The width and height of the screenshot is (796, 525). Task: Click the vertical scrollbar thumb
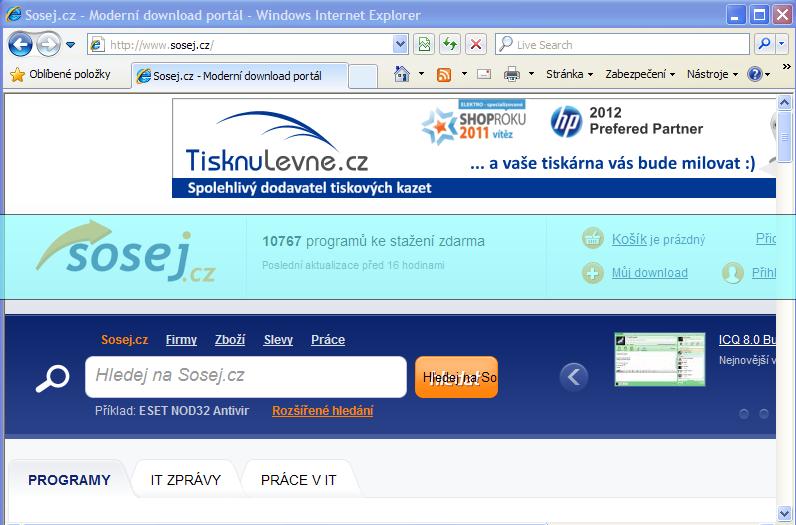click(784, 137)
